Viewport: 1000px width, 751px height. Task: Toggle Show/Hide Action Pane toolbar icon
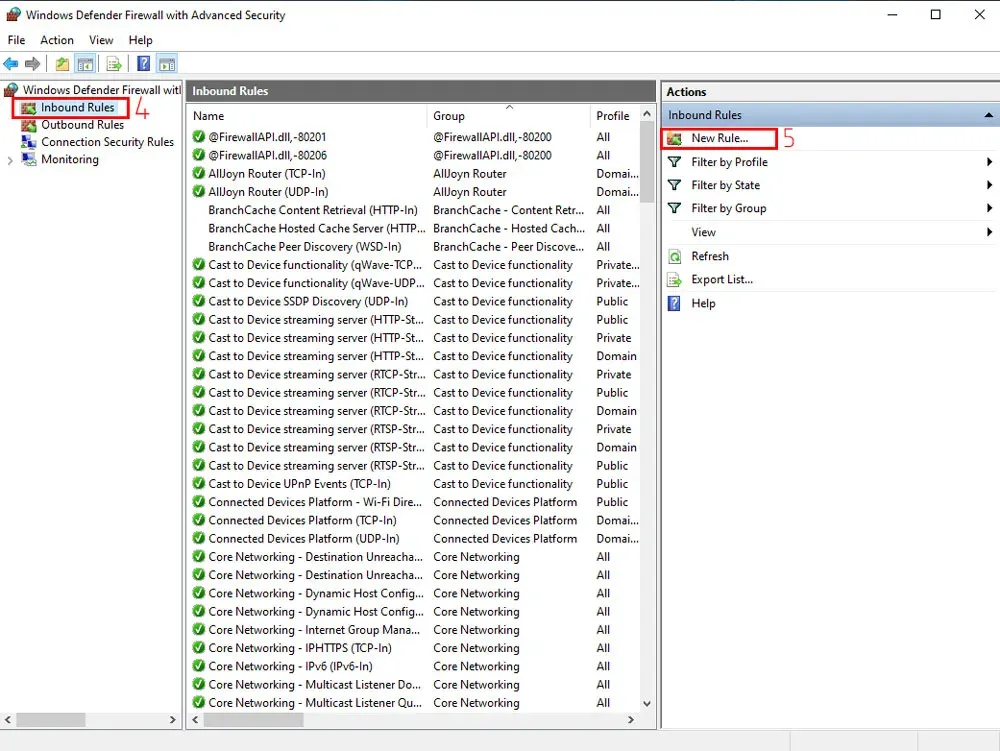point(167,64)
